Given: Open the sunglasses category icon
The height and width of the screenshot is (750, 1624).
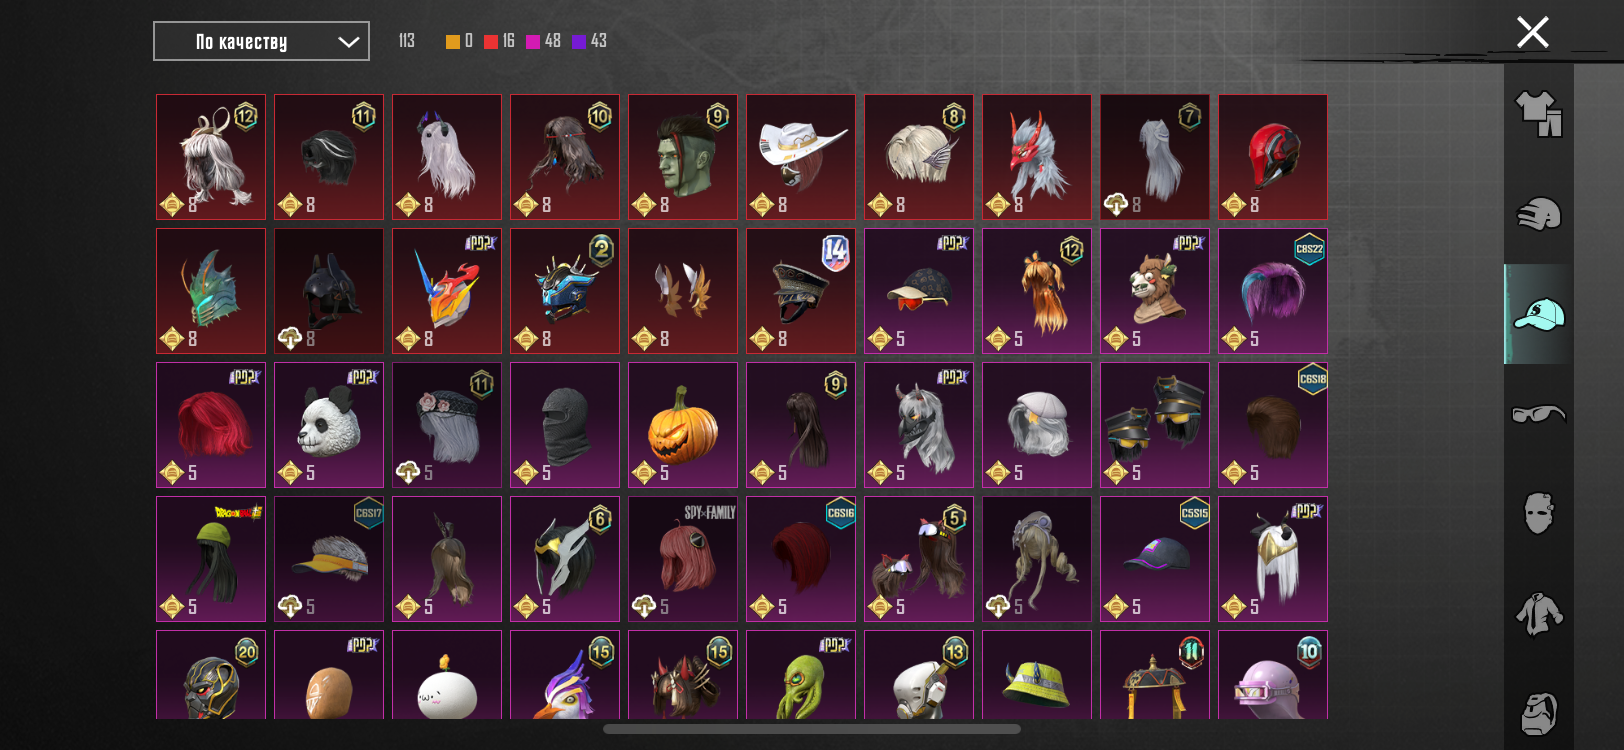Looking at the screenshot, I should tap(1538, 413).
